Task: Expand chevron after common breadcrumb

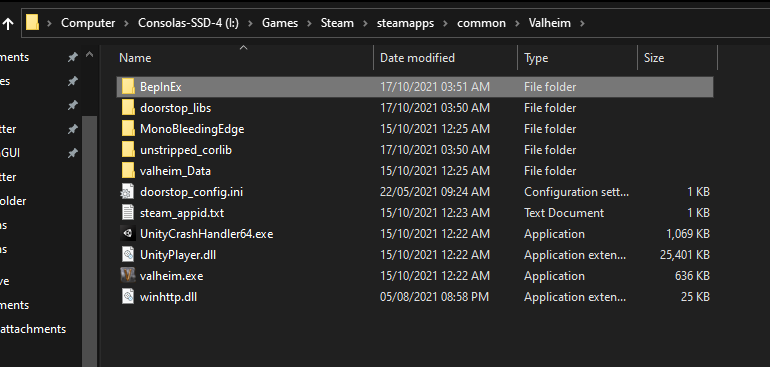Action: point(517,23)
